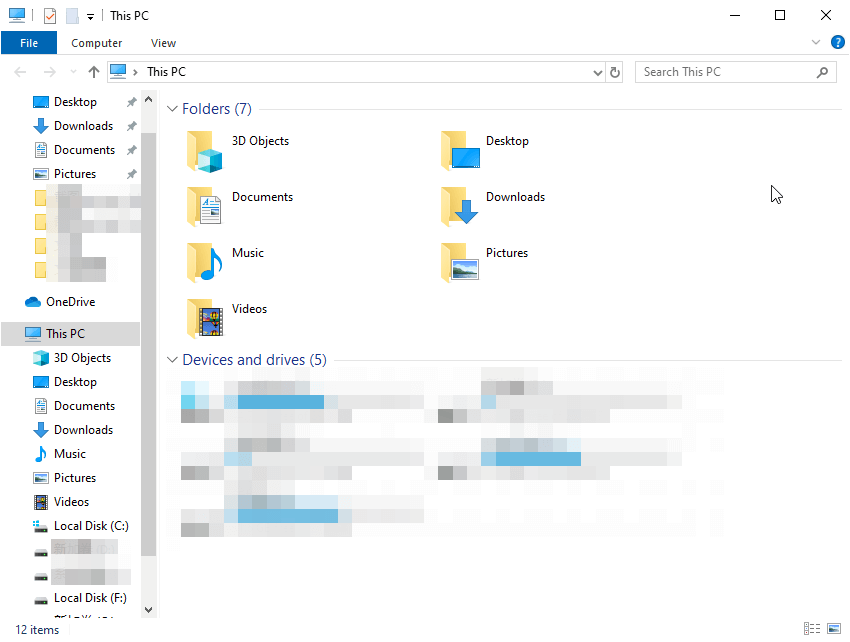Switch to the View ribbon tab
The width and height of the screenshot is (850, 642).
coord(163,42)
